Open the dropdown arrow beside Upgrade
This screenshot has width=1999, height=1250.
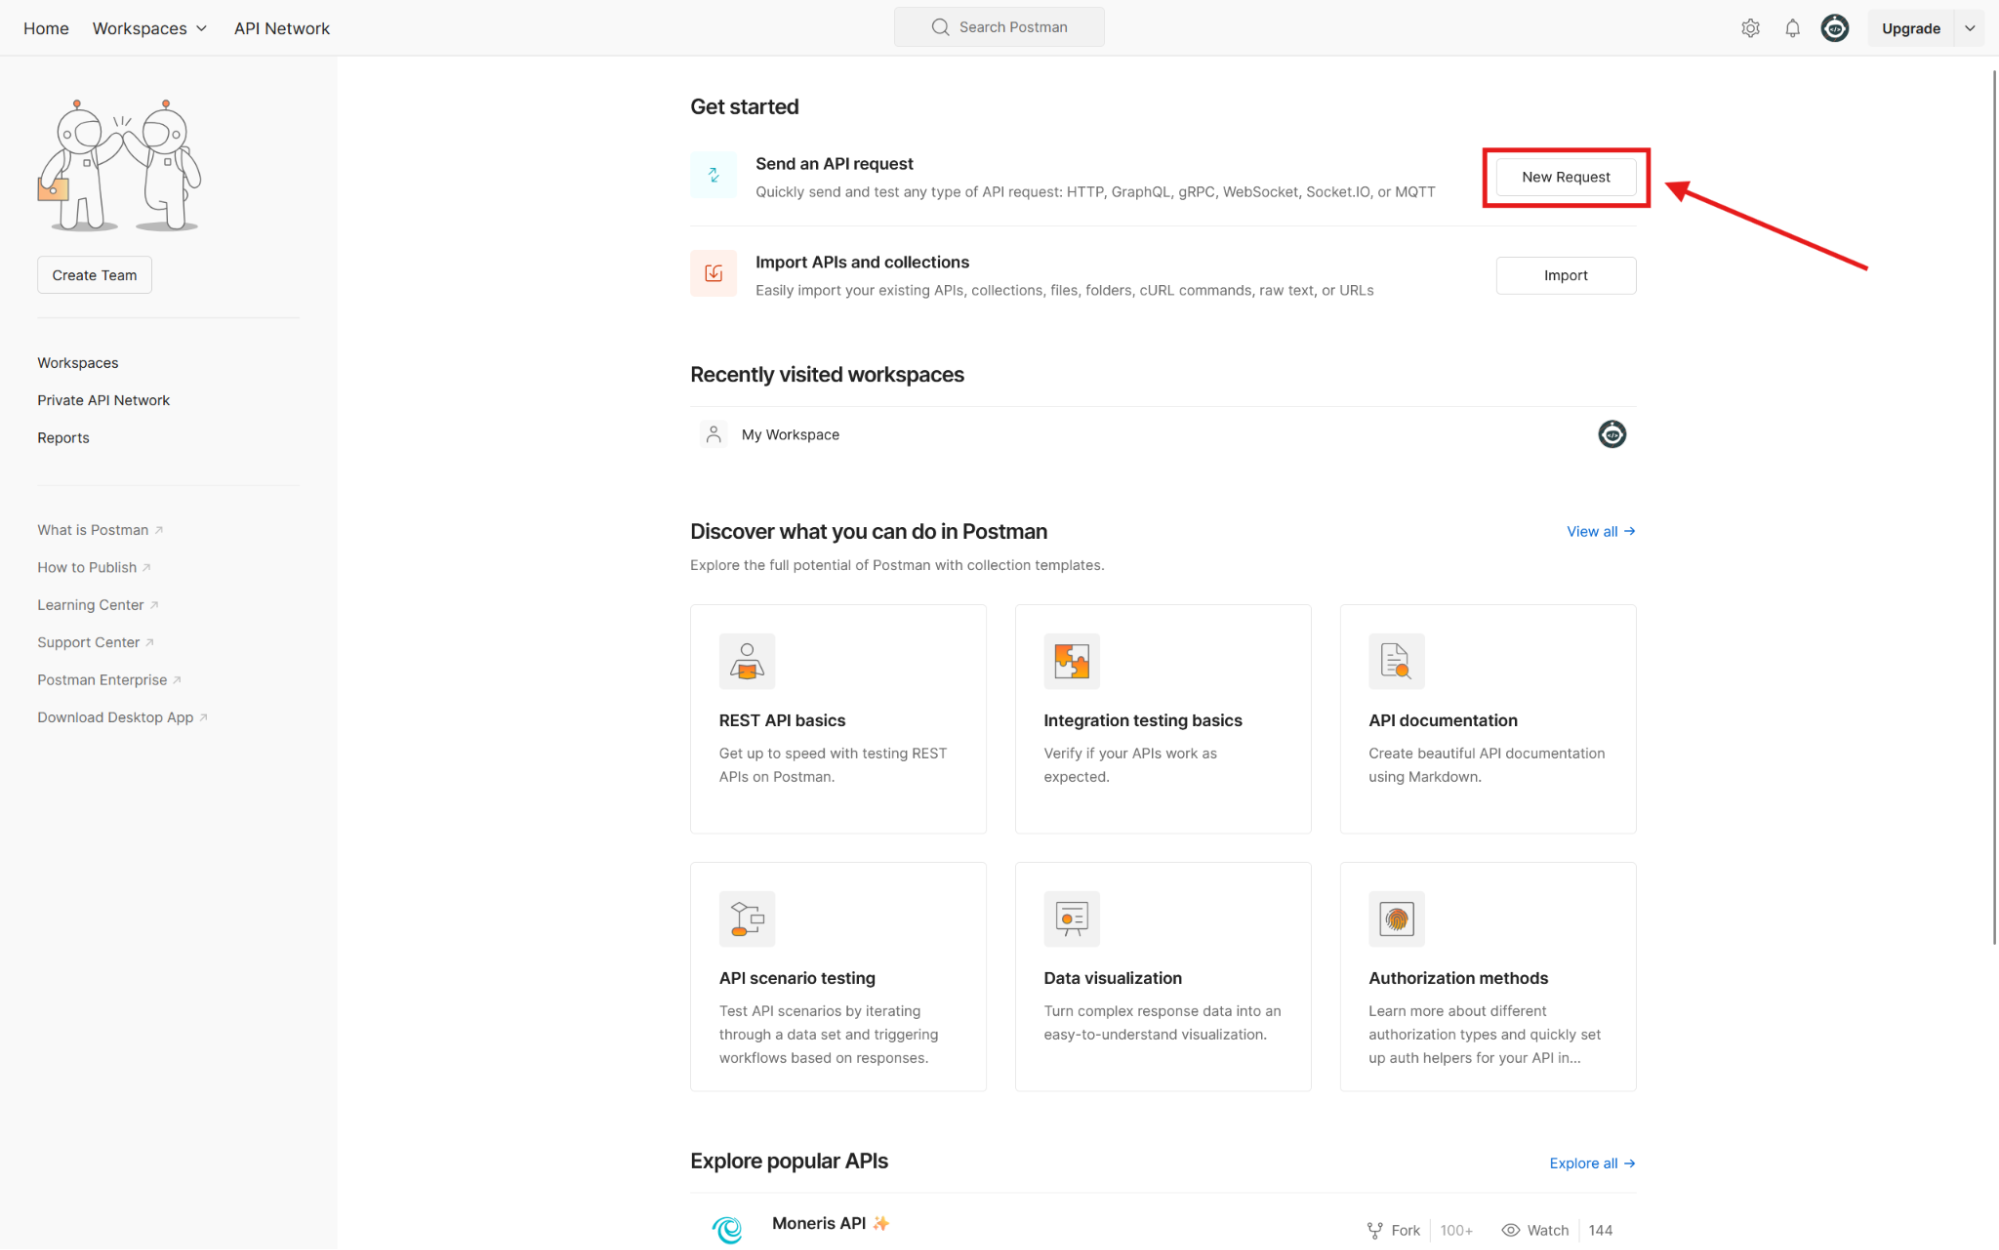coord(1969,28)
